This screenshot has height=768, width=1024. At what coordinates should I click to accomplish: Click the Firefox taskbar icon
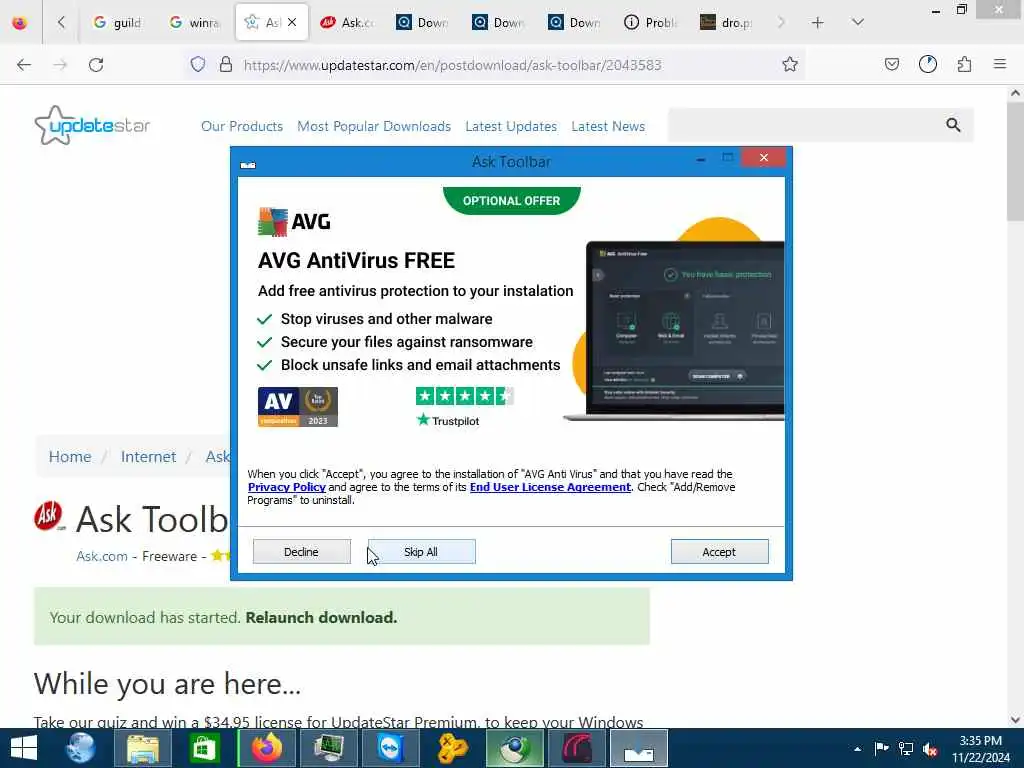click(266, 748)
